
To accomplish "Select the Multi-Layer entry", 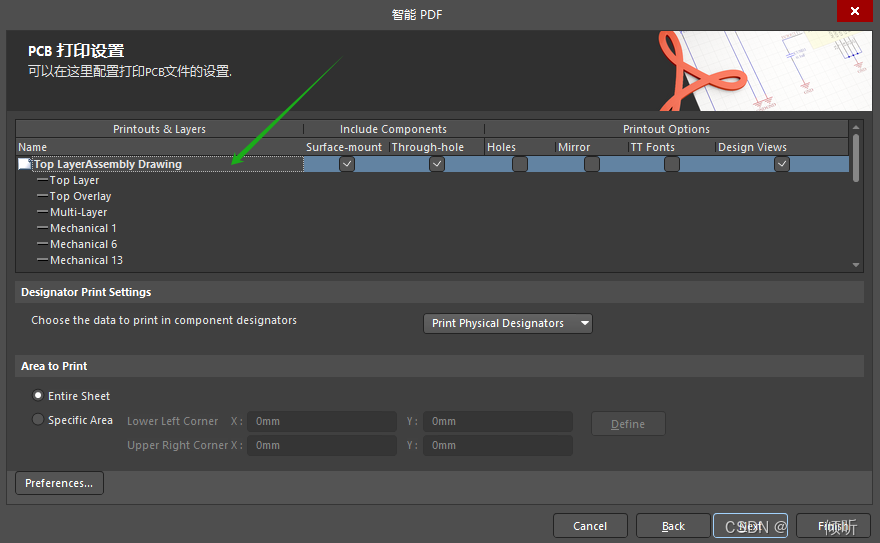I will (79, 212).
